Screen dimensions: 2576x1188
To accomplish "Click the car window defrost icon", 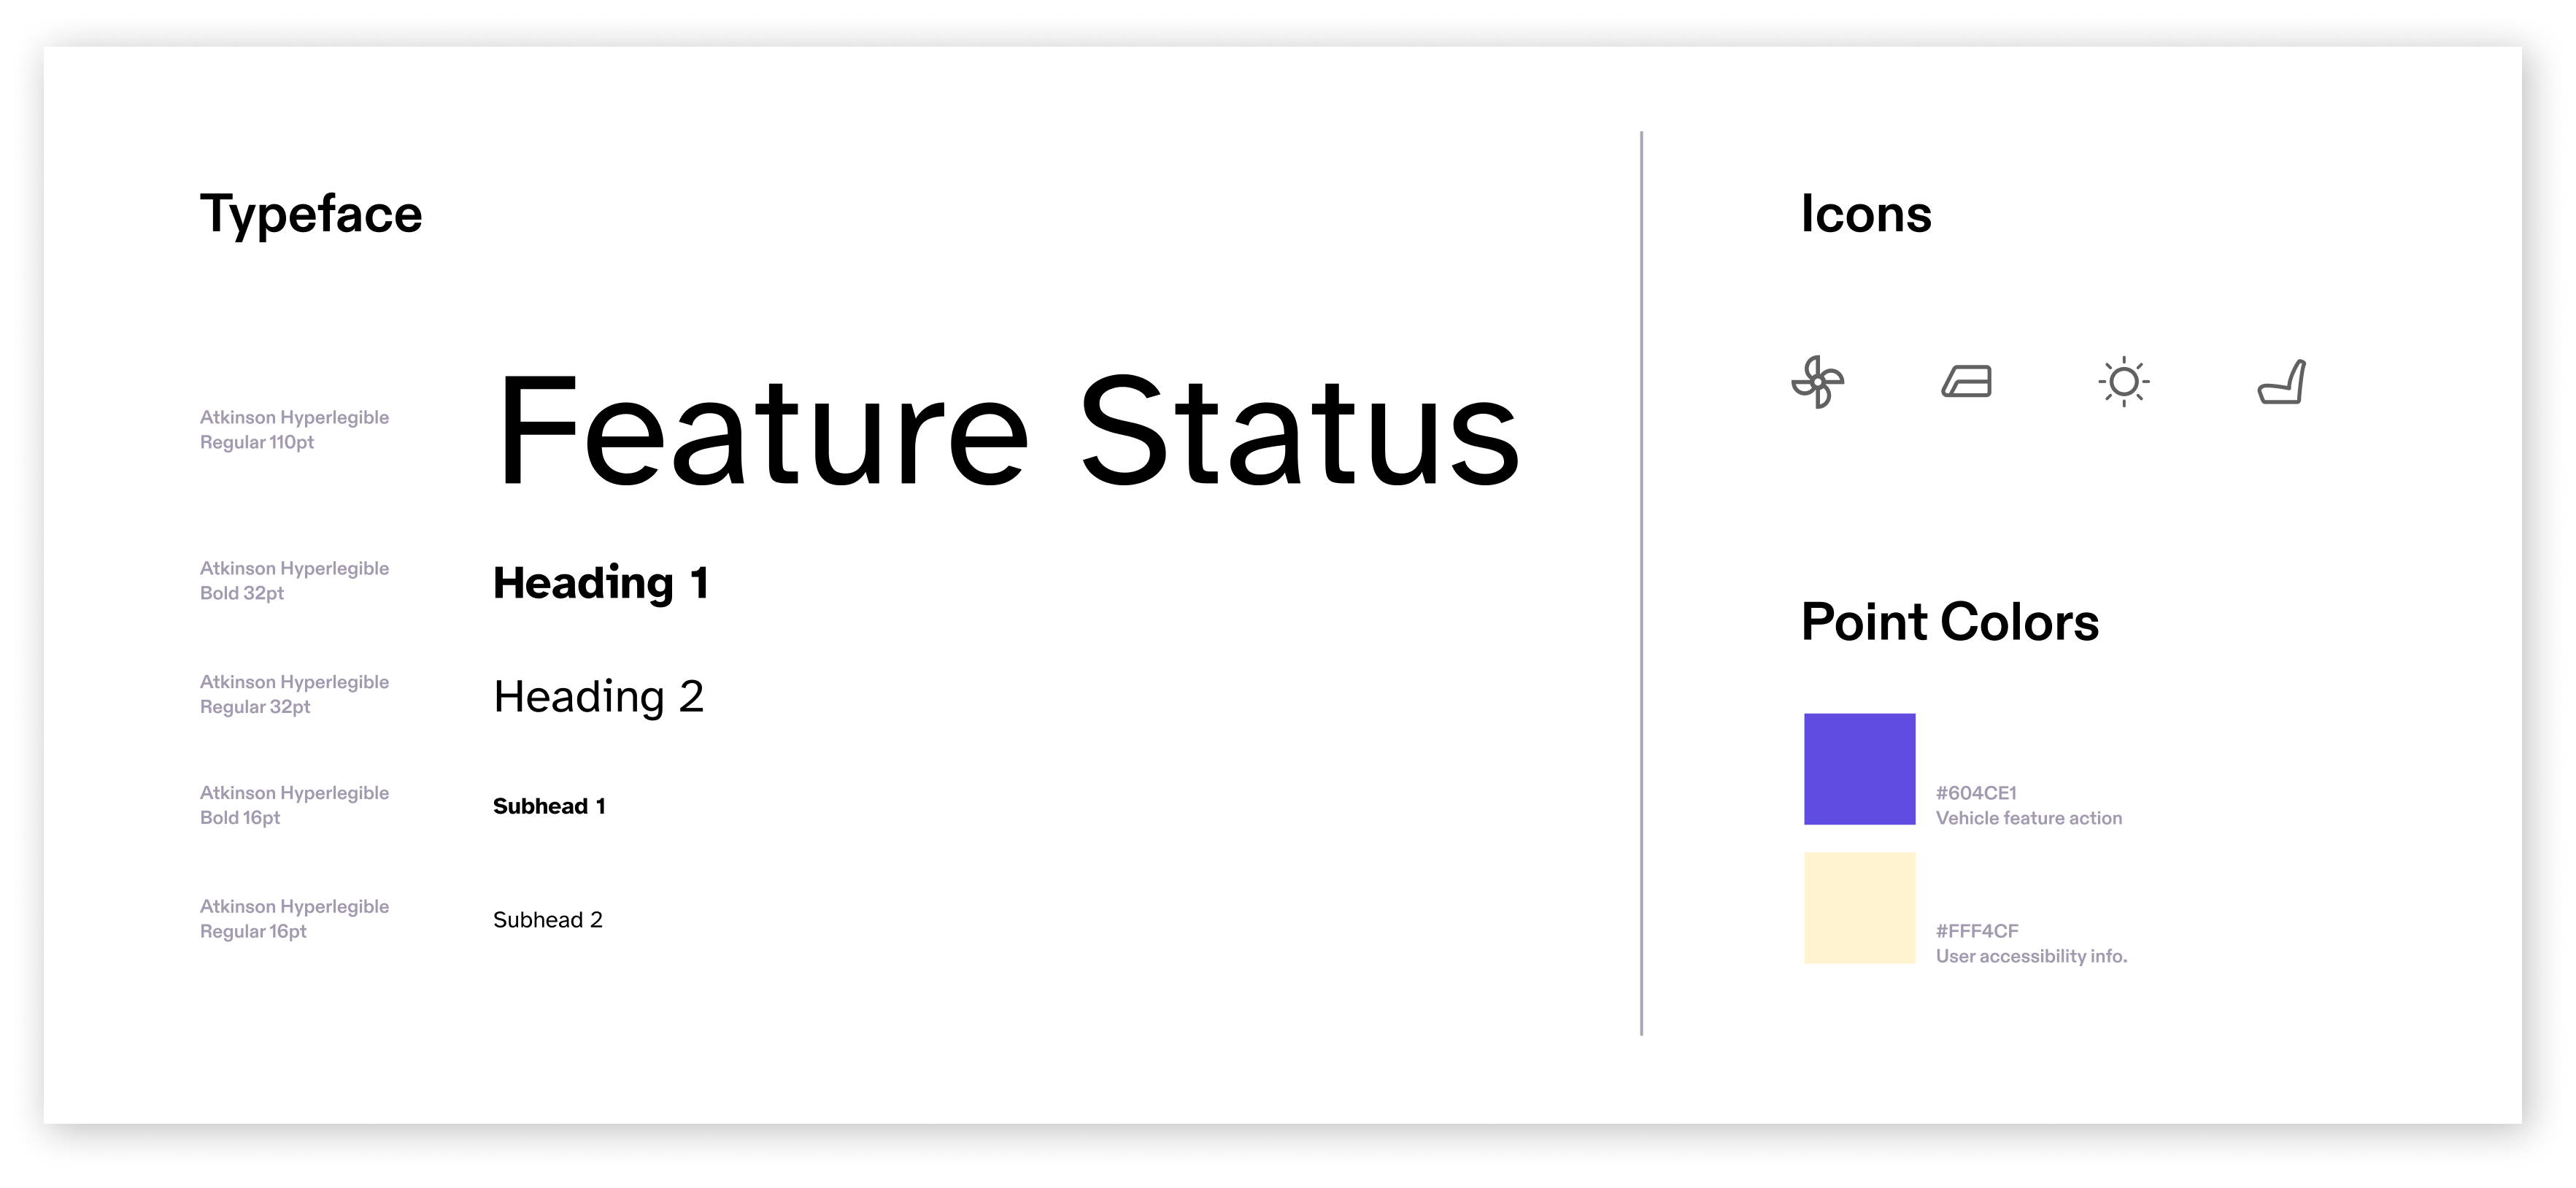I will (1966, 382).
